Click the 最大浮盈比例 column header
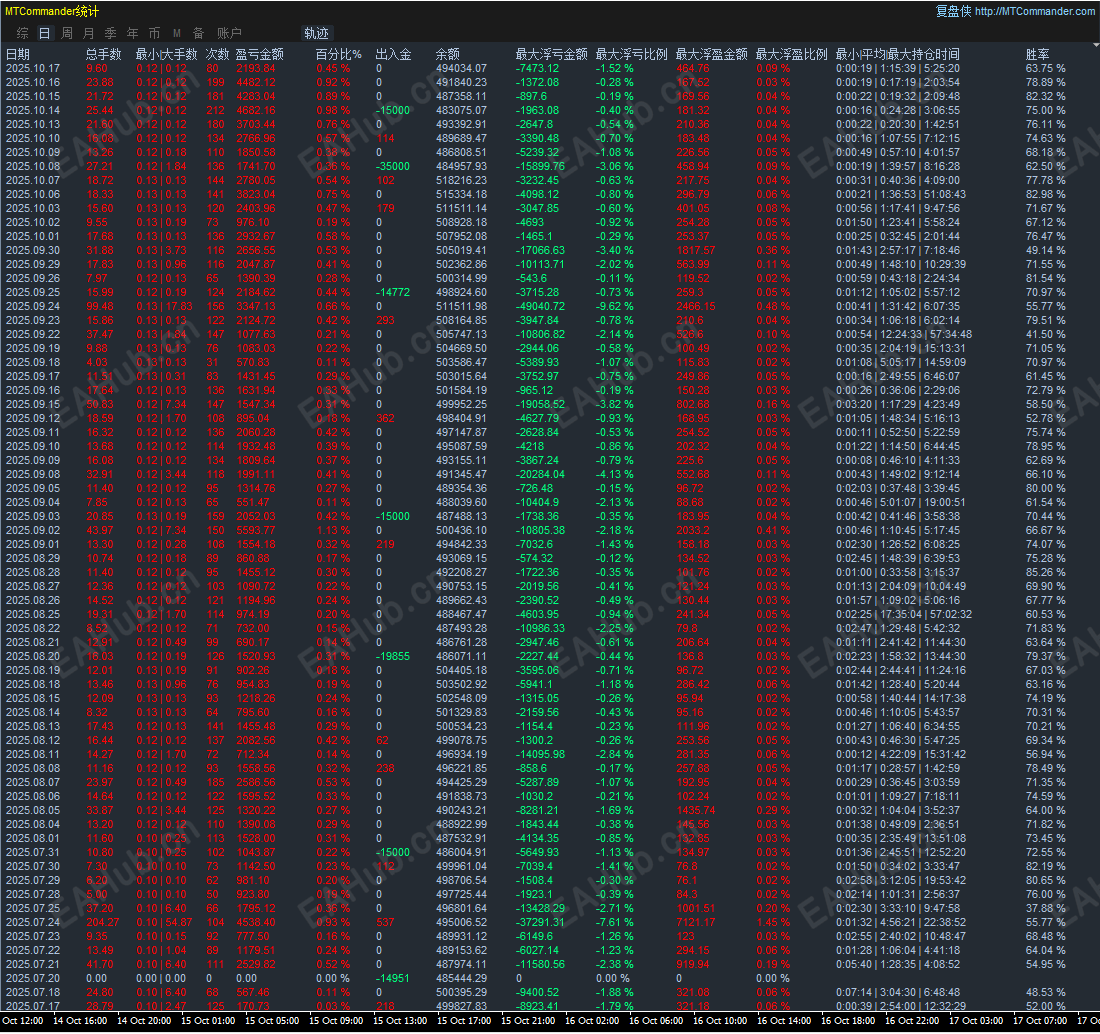The width and height of the screenshot is (1100, 1034). tap(791, 54)
